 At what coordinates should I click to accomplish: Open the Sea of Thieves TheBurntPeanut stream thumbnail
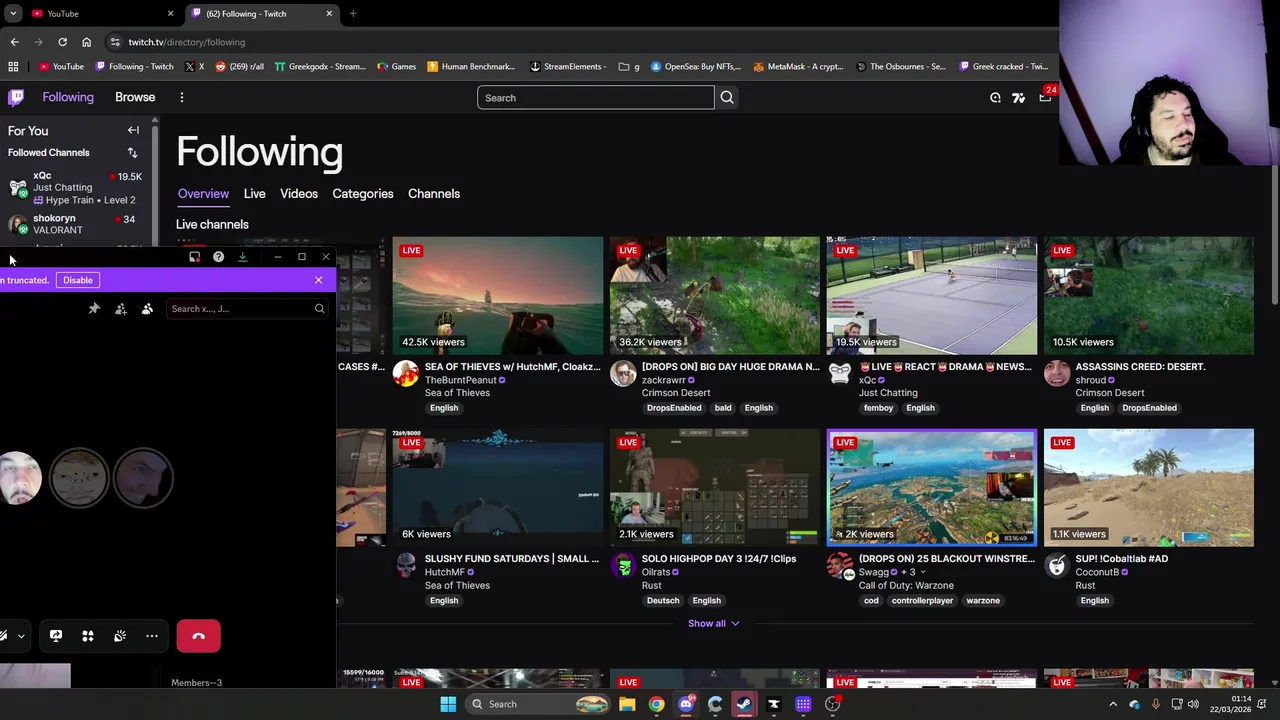(x=498, y=296)
